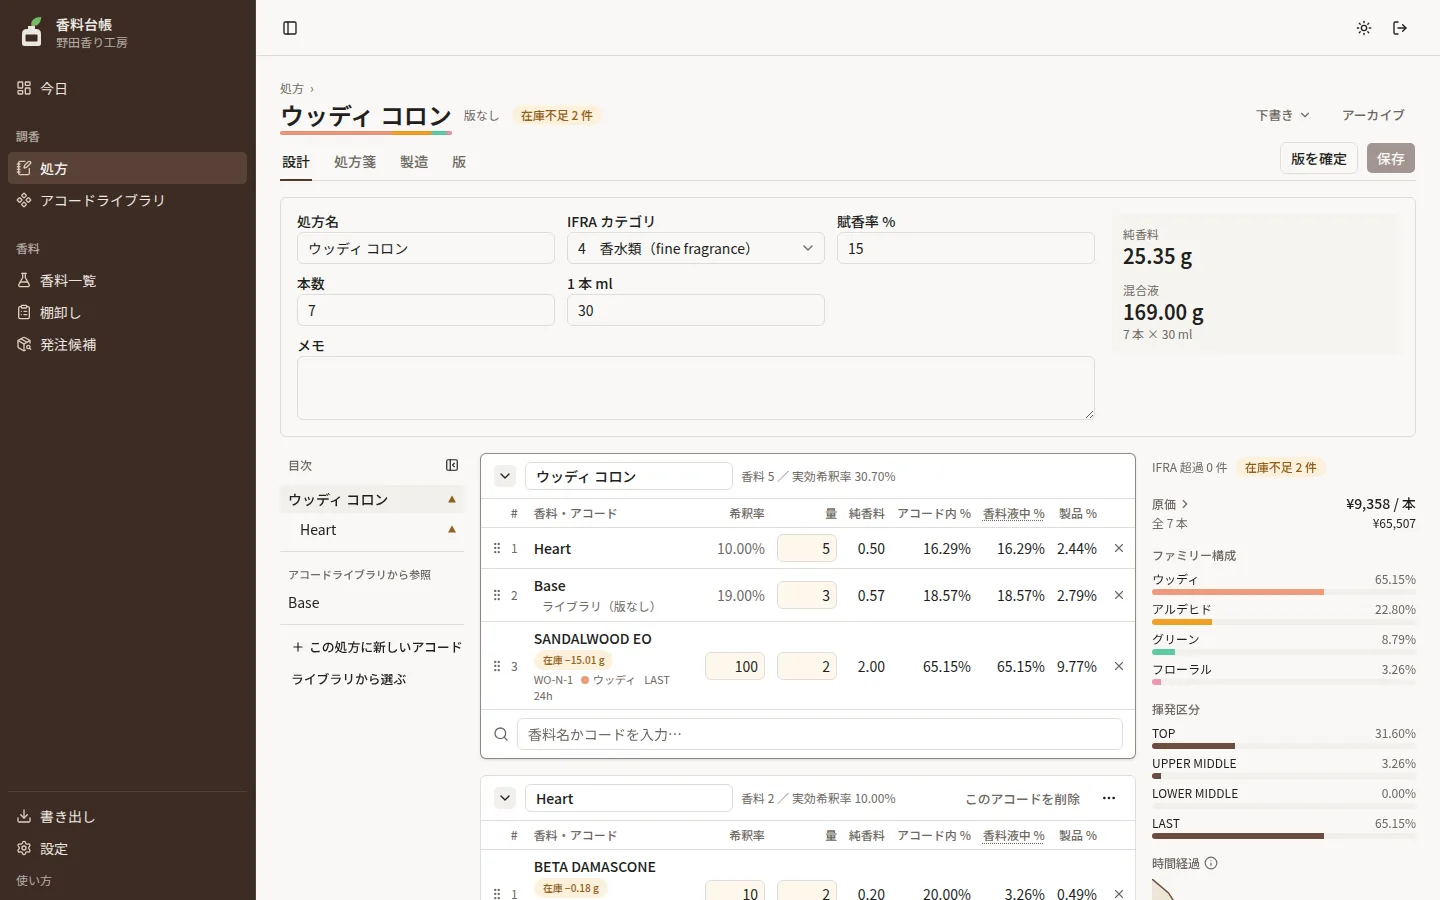
Task: Click このアコードを削除
Action: click(1022, 799)
